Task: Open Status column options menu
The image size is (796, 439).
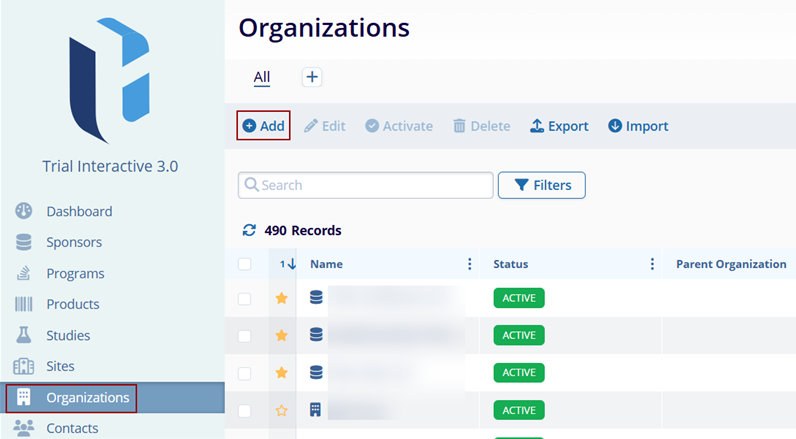Action: 652,264
